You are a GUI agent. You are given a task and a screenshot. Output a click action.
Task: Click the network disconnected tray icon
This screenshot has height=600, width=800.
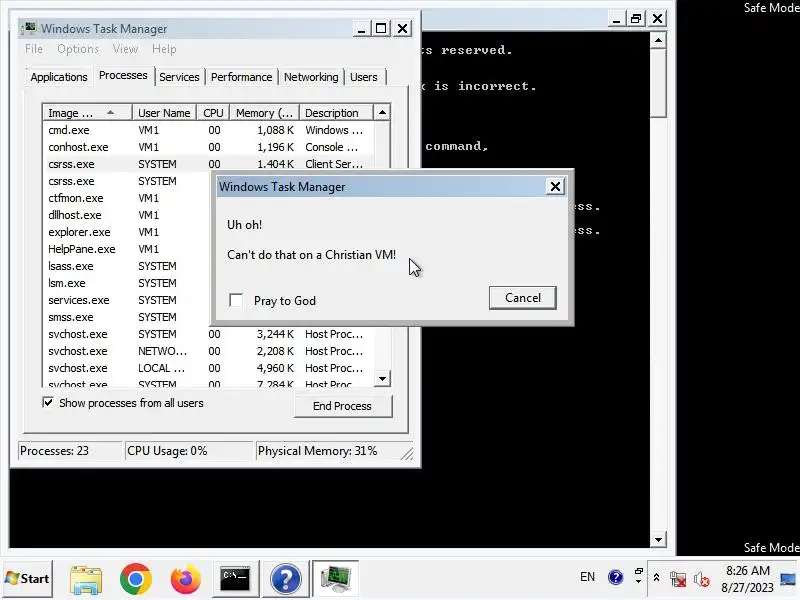pyautogui.click(x=678, y=580)
